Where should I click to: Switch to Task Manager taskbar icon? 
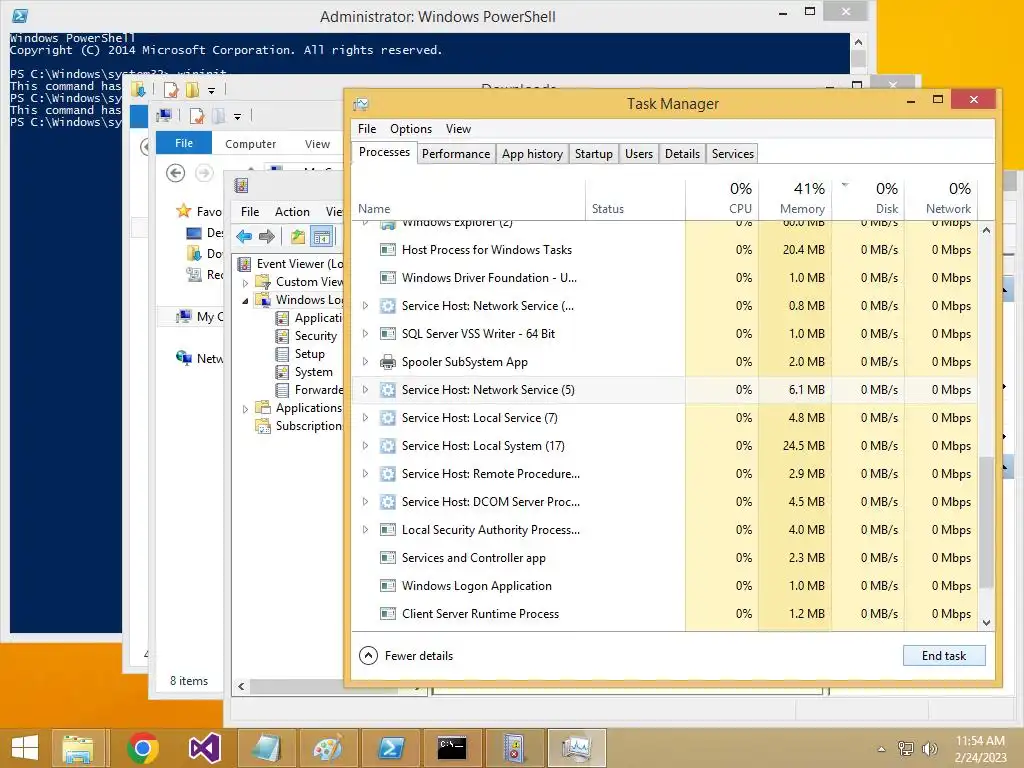(577, 748)
